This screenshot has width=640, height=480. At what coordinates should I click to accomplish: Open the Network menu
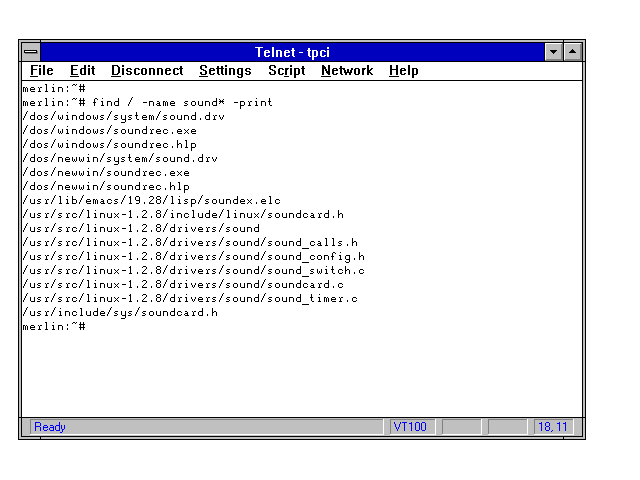coord(346,71)
